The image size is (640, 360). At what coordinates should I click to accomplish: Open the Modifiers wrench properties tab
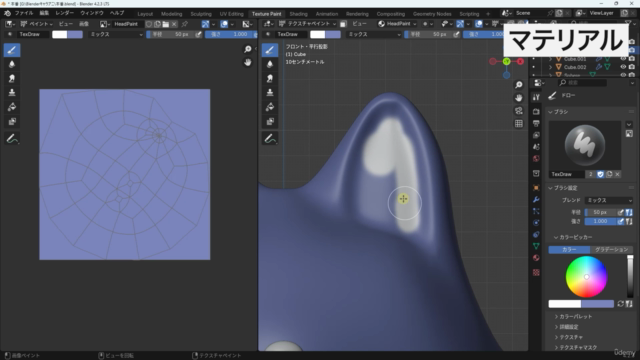pos(536,200)
